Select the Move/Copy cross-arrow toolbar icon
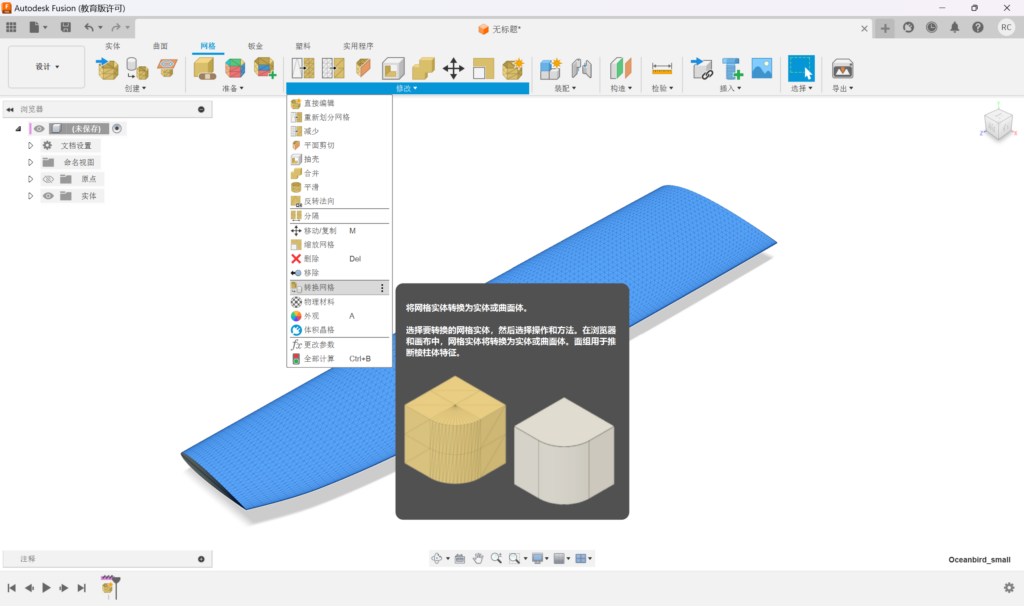The width and height of the screenshot is (1024, 606). (x=453, y=68)
